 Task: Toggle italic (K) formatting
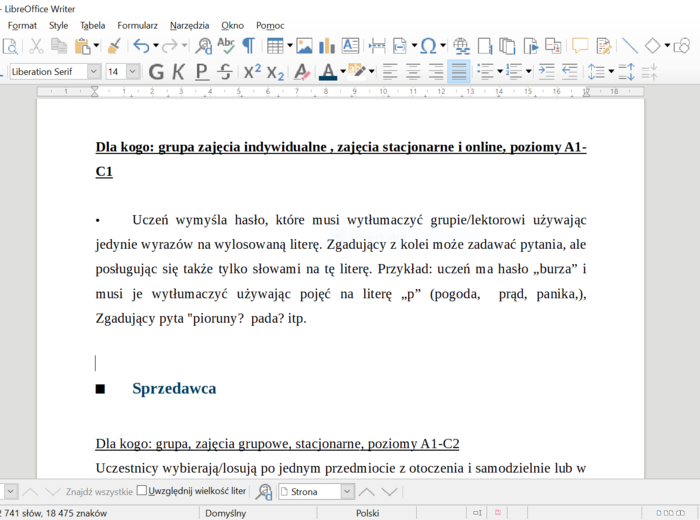(179, 72)
